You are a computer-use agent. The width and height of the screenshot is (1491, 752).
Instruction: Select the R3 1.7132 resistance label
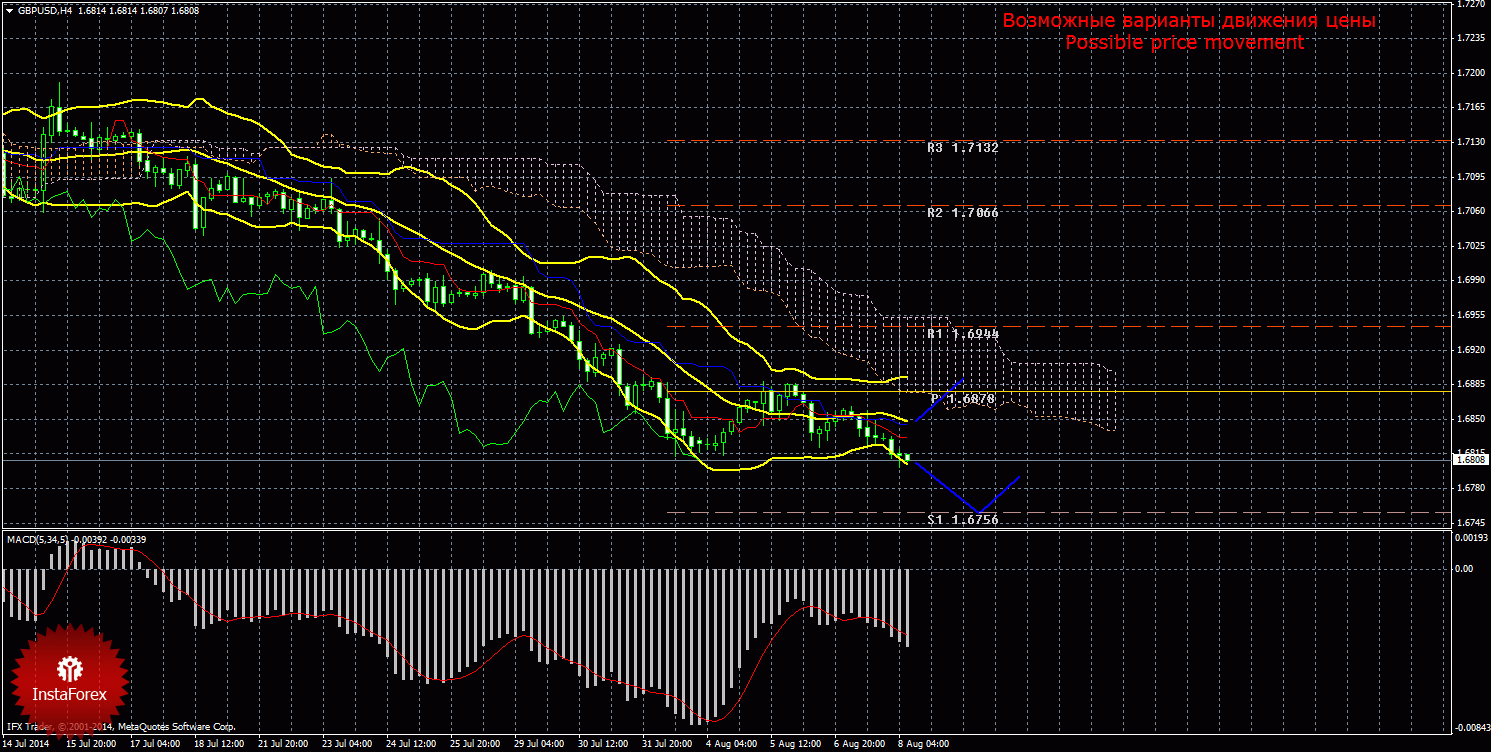pos(963,147)
